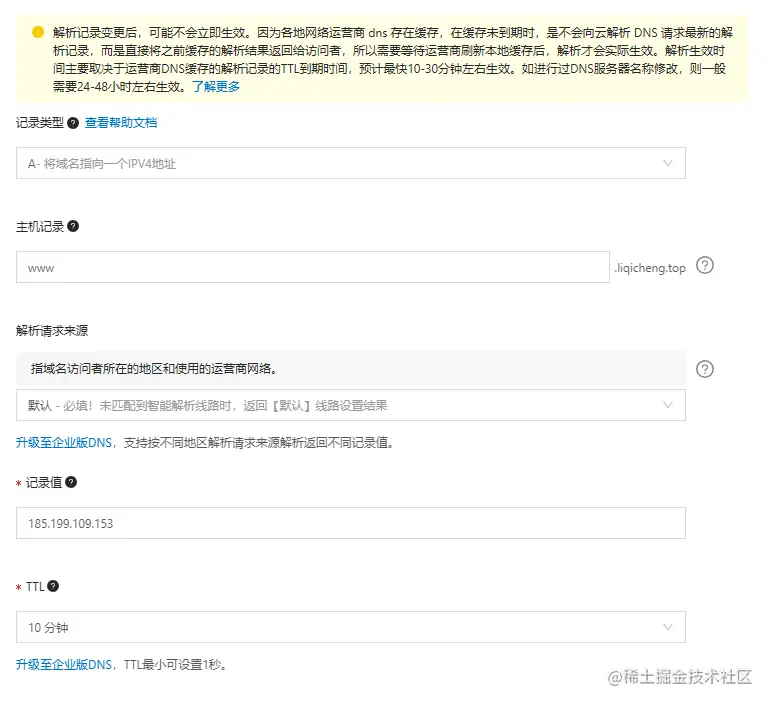Click the 主机记录 label text
The image size is (772, 706).
pyautogui.click(x=40, y=227)
